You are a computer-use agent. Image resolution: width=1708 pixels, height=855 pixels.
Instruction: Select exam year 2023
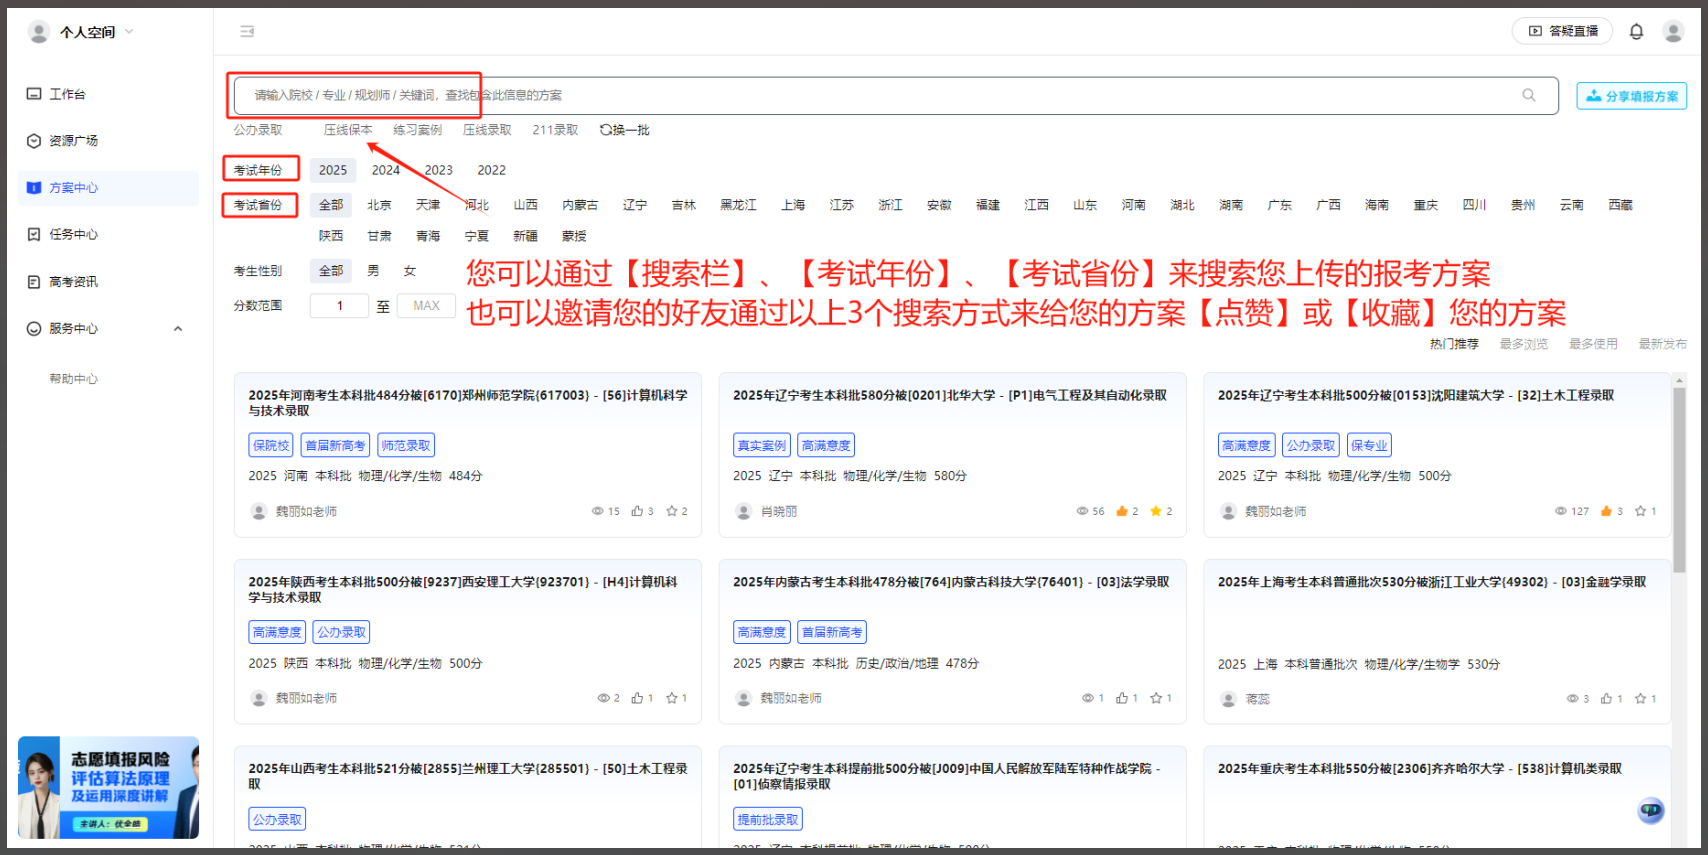tap(439, 170)
